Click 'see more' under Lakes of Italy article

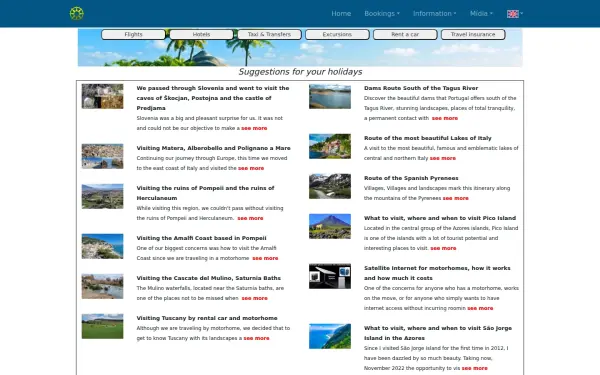click(x=443, y=158)
